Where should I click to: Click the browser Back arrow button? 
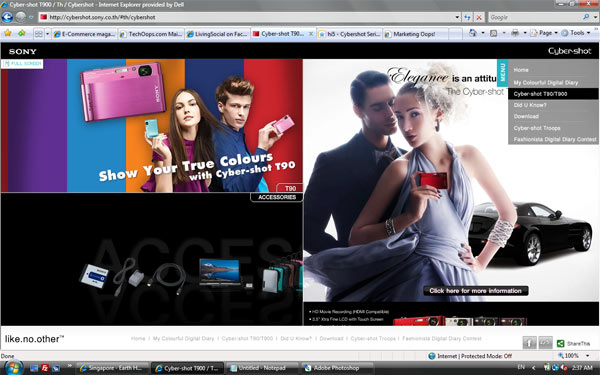tap(7, 17)
